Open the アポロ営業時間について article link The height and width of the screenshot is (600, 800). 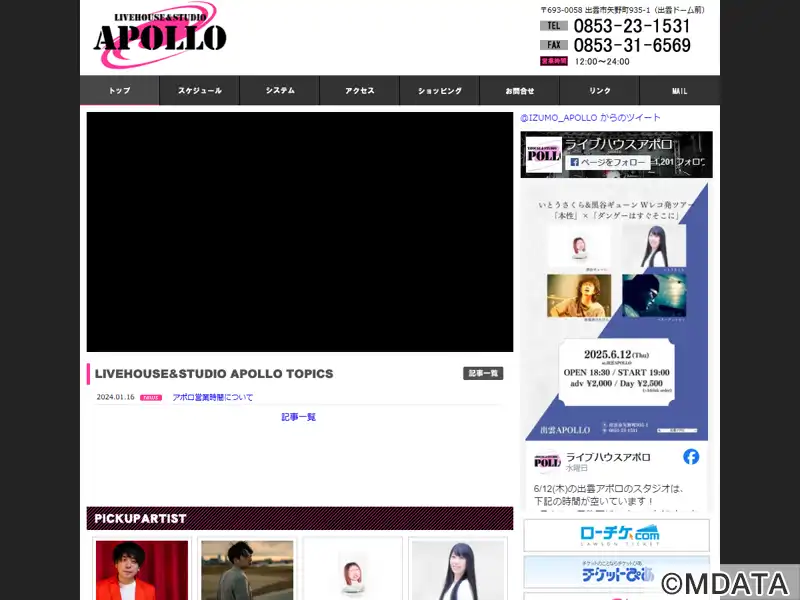(213, 397)
